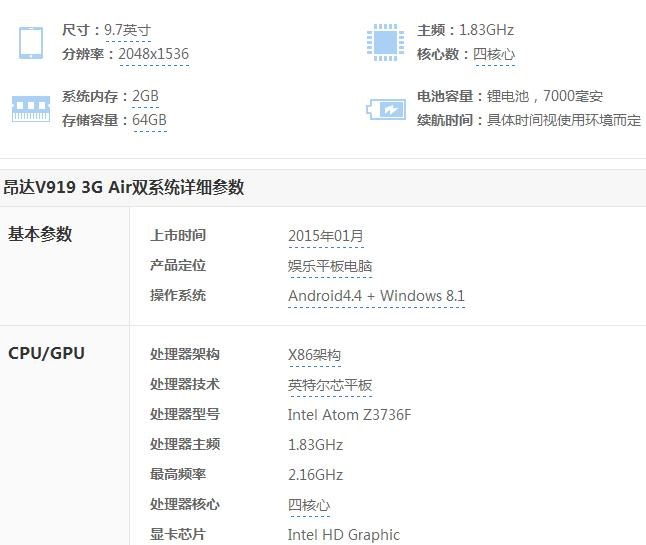Click 四核心 link beside 处理器核心
This screenshot has height=545, width=646.
click(x=309, y=505)
